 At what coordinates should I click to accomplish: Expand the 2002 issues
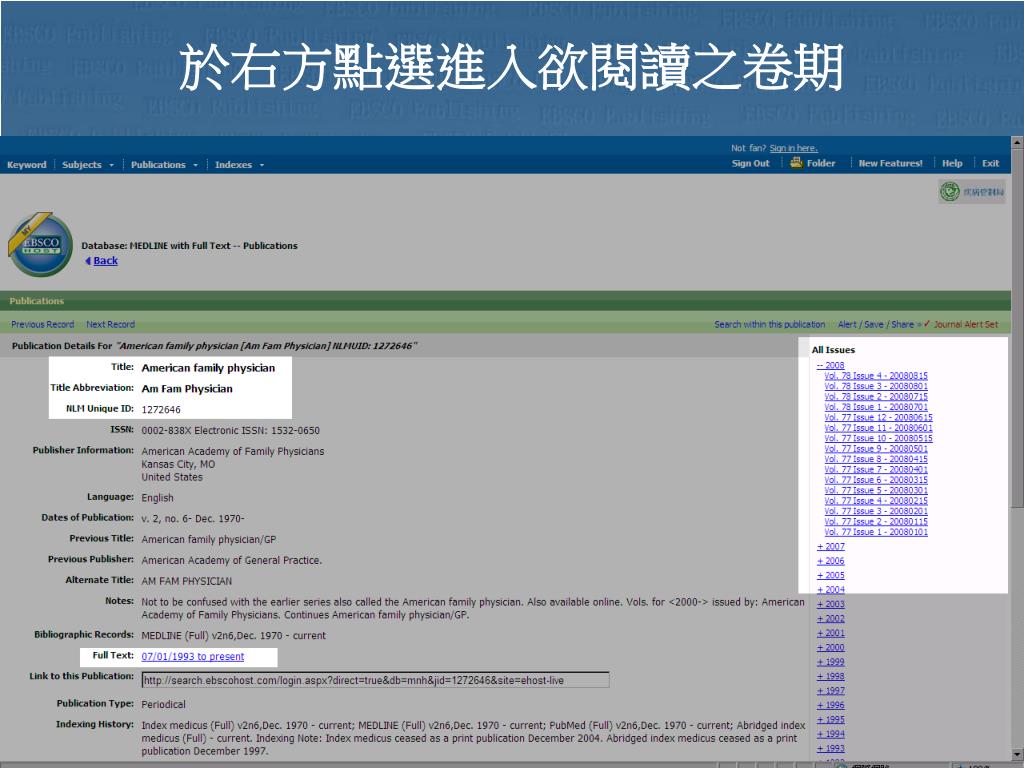tap(831, 618)
